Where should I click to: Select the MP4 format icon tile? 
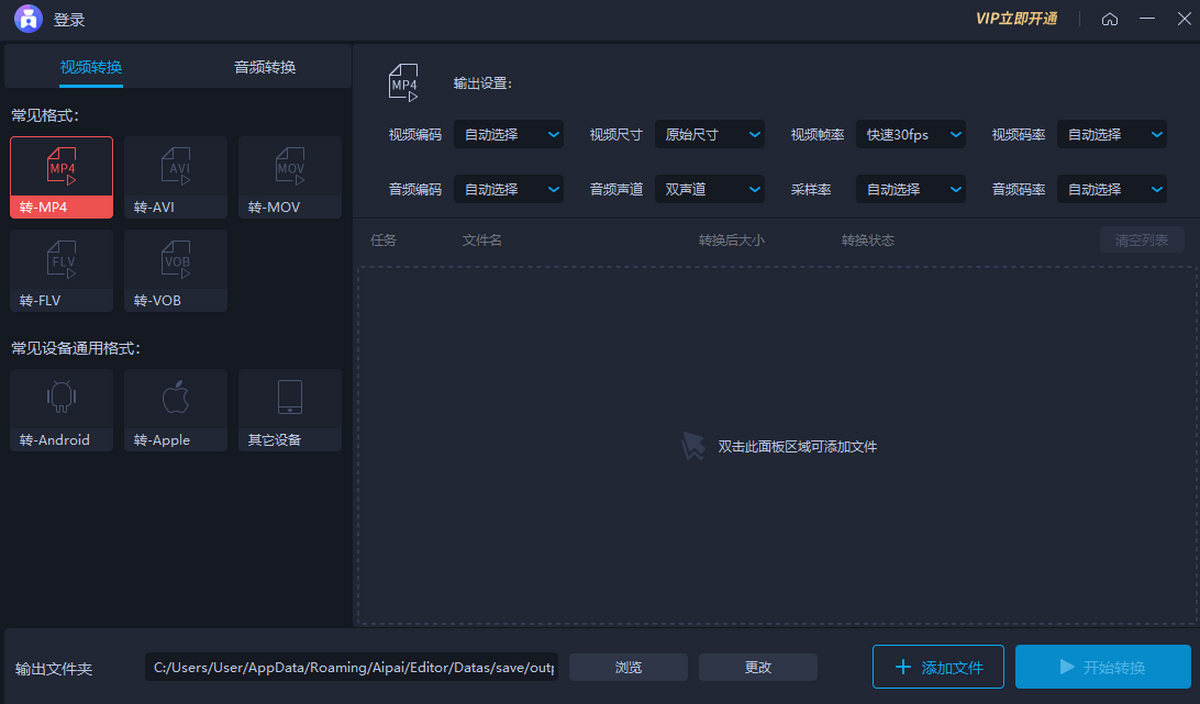click(x=62, y=177)
